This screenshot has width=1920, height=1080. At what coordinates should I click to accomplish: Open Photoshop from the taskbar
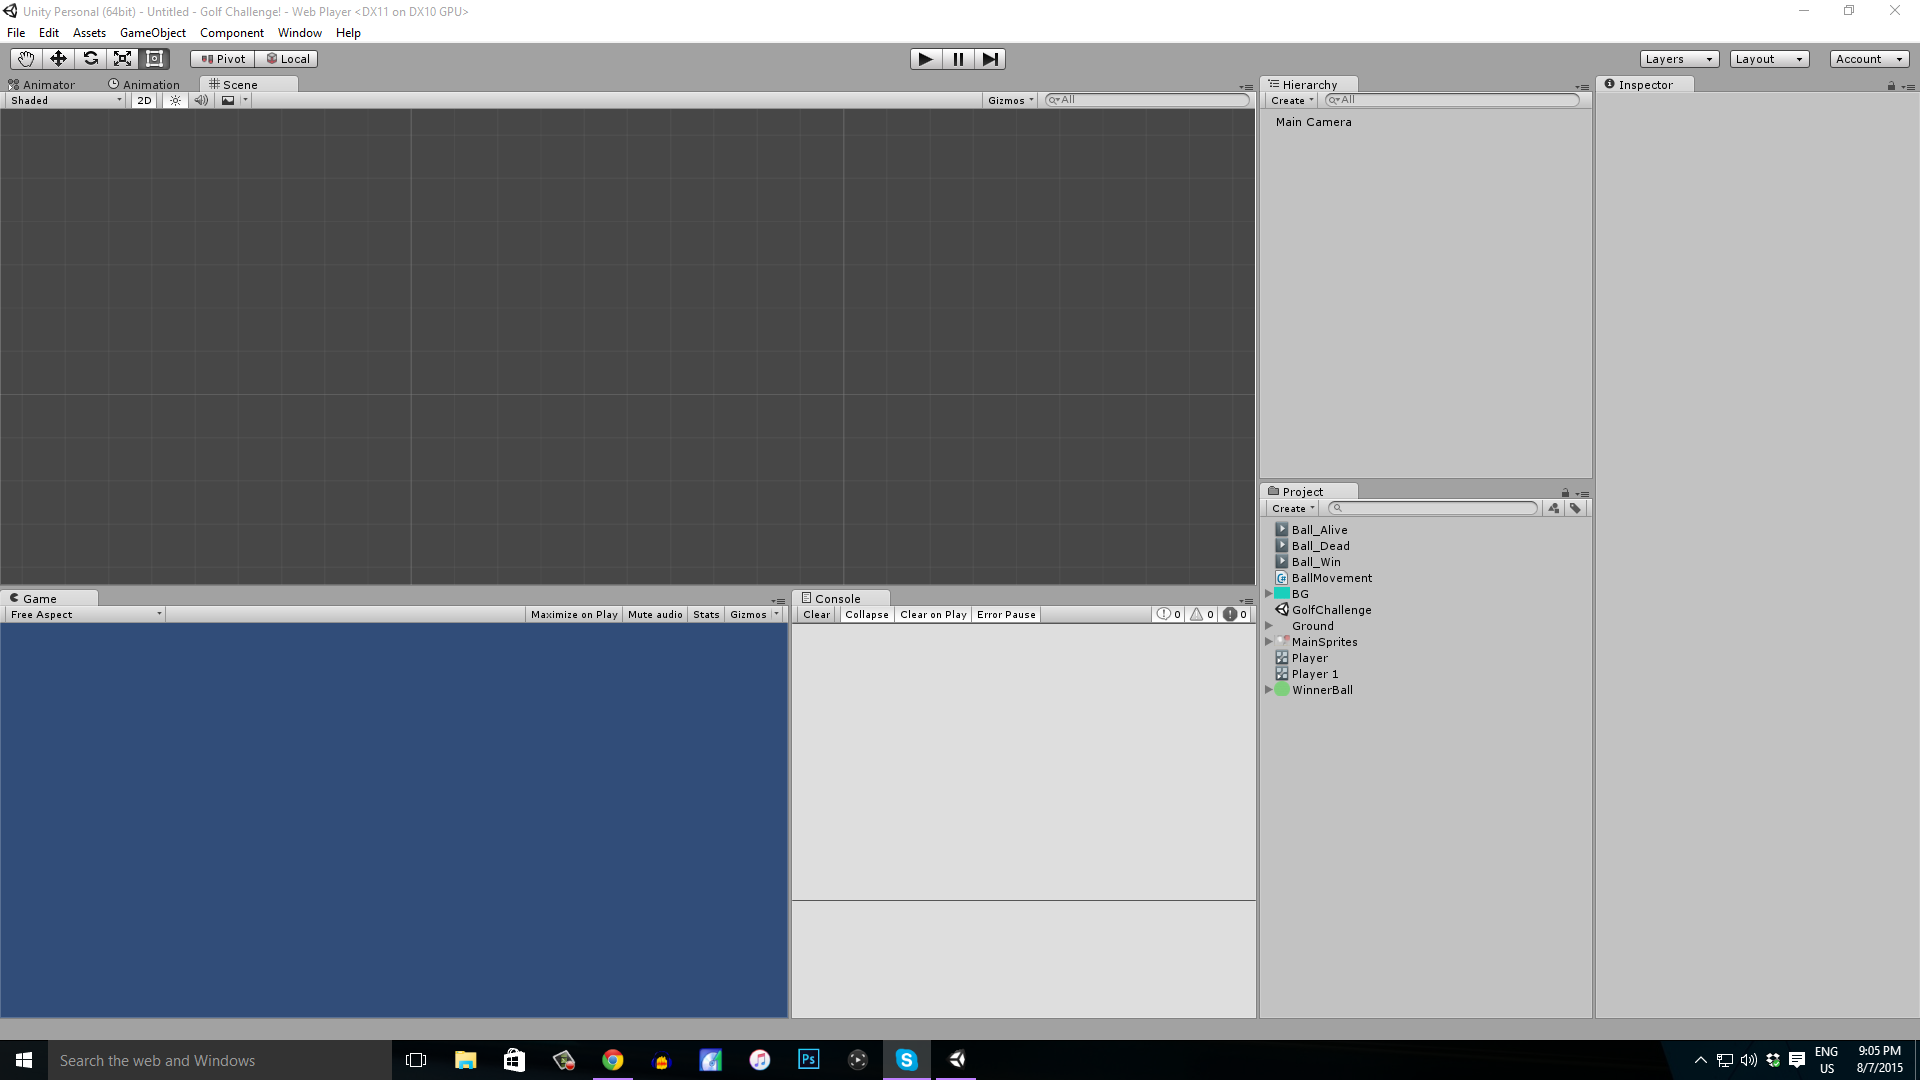(x=809, y=1059)
